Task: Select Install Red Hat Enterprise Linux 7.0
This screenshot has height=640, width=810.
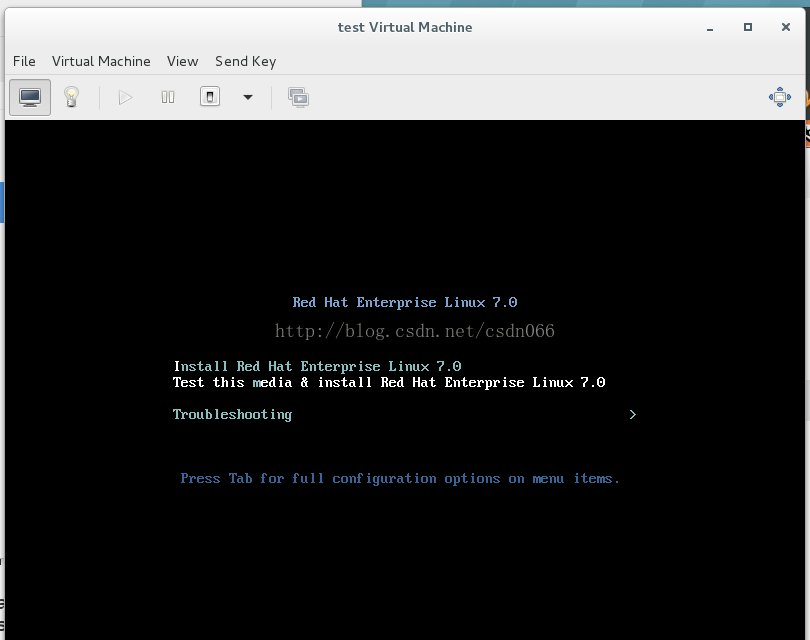Action: [x=317, y=366]
